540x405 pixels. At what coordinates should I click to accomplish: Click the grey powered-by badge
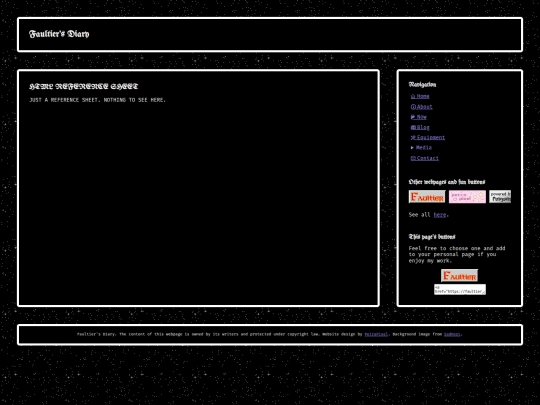pyautogui.click(x=500, y=197)
